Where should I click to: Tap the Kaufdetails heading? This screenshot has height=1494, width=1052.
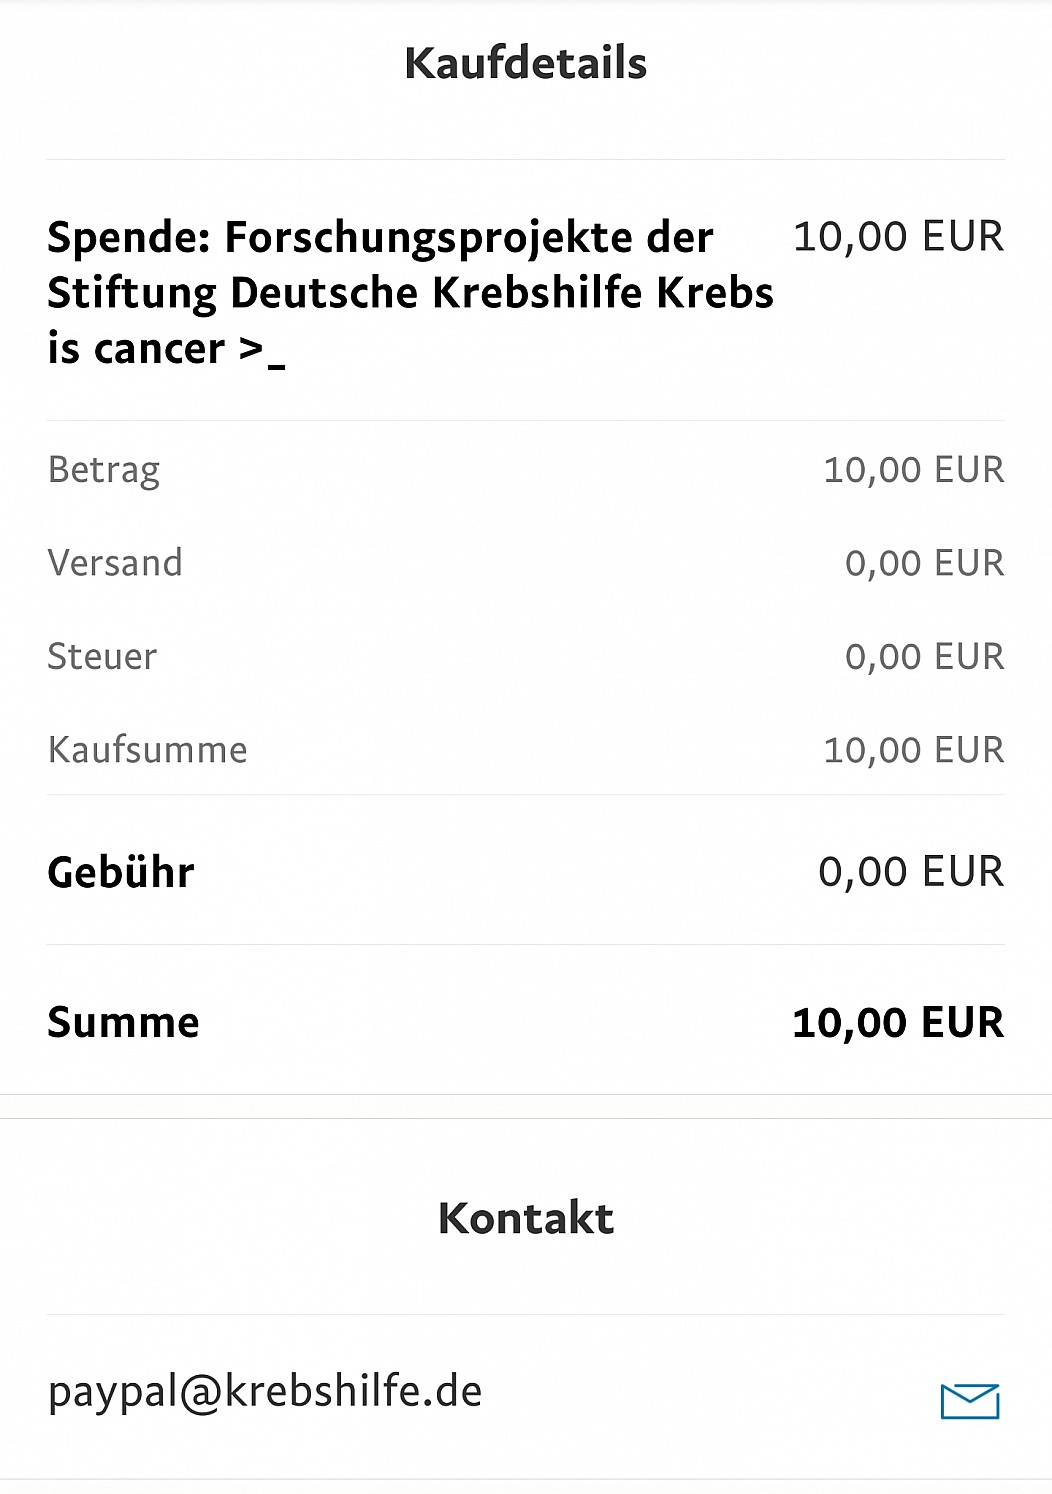526,63
